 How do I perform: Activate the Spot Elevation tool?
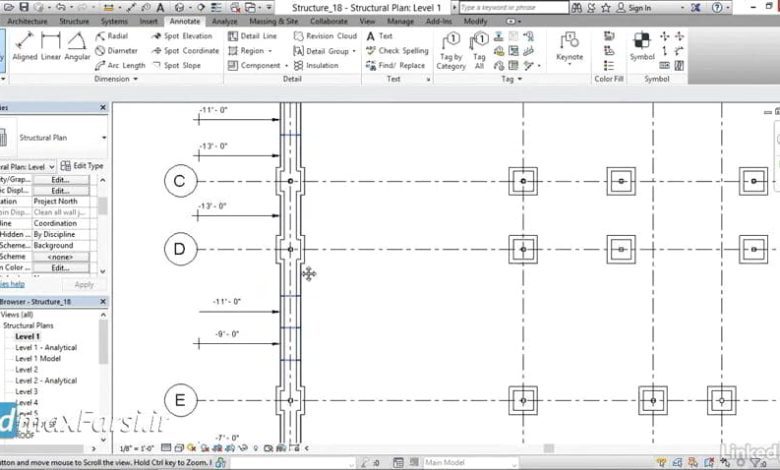point(182,36)
